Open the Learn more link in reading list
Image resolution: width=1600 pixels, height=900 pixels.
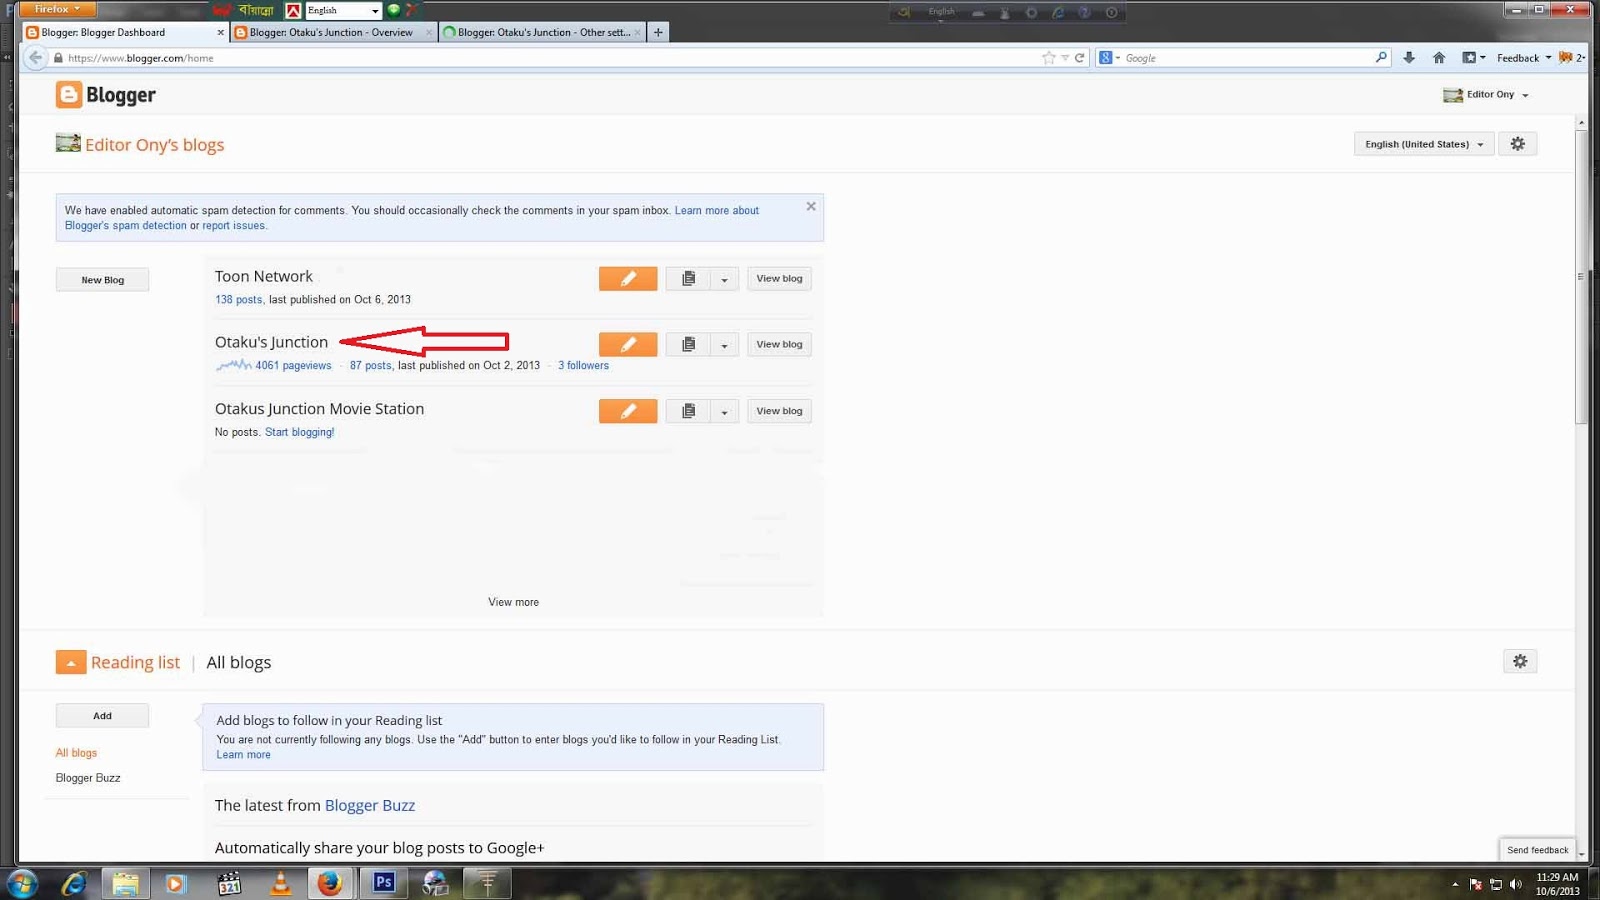[243, 755]
